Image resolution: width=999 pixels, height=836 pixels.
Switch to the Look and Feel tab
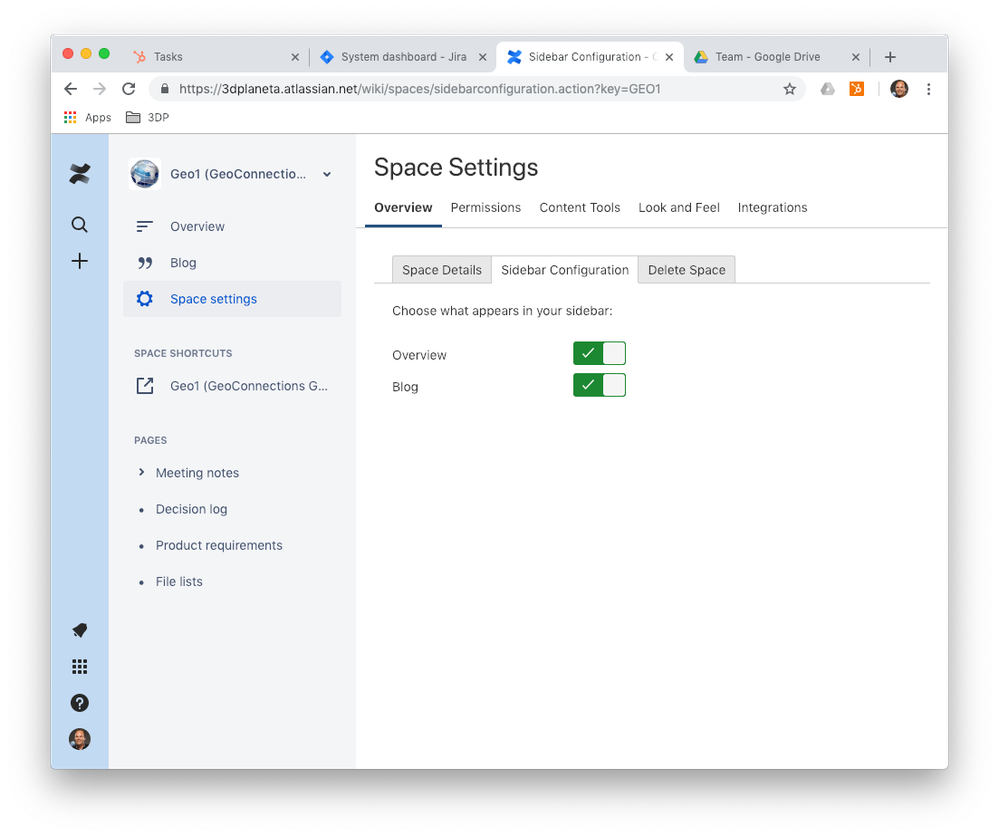point(679,208)
